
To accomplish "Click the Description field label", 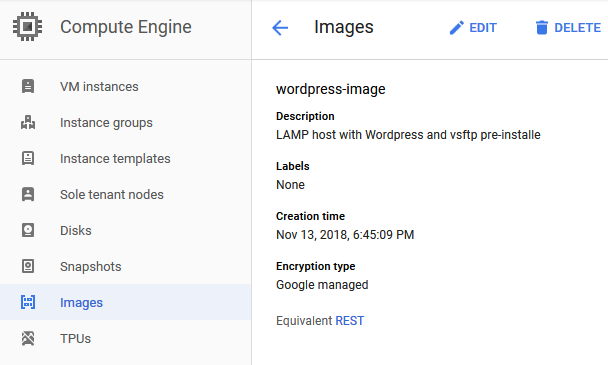I will [305, 116].
